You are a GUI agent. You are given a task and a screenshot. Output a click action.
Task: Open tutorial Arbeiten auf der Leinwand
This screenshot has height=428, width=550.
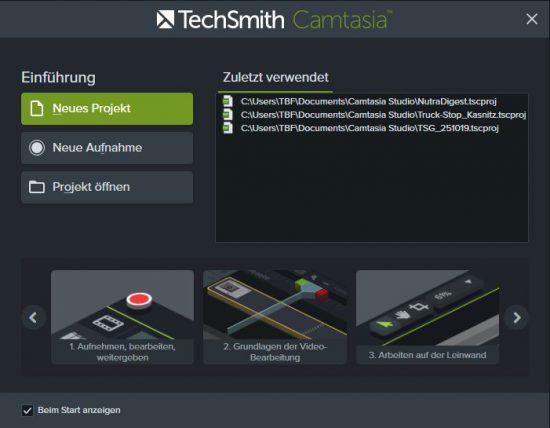pos(428,317)
